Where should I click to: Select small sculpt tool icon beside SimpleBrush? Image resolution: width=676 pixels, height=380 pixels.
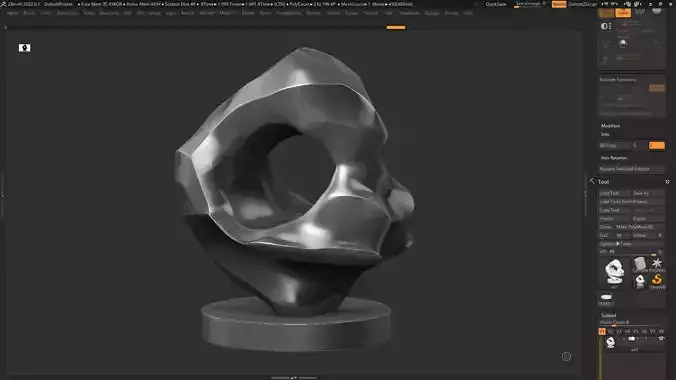[x=640, y=281]
